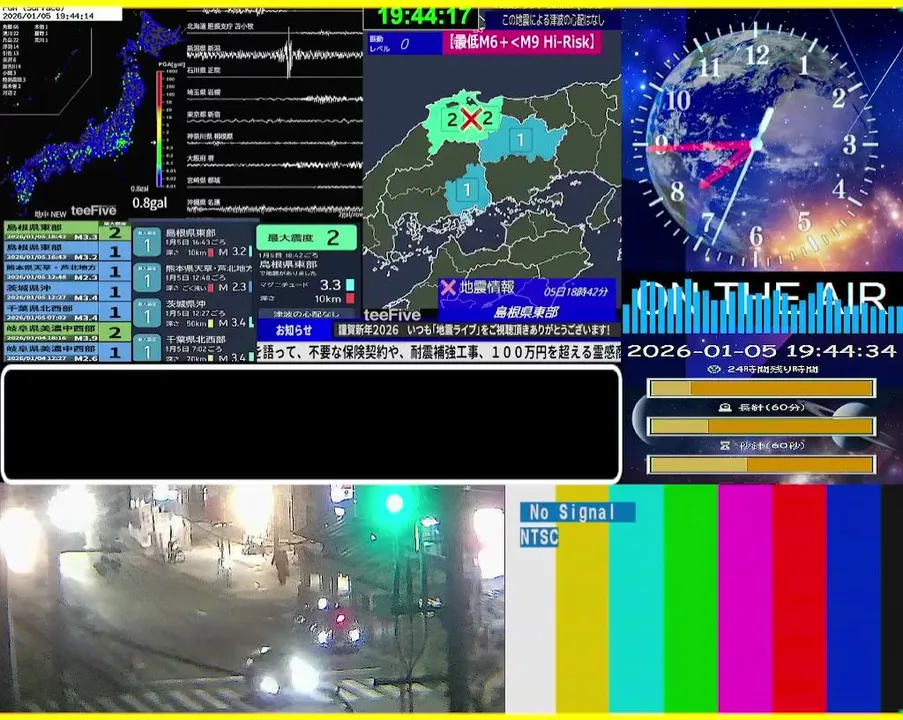Click the NTSC label

539,537
